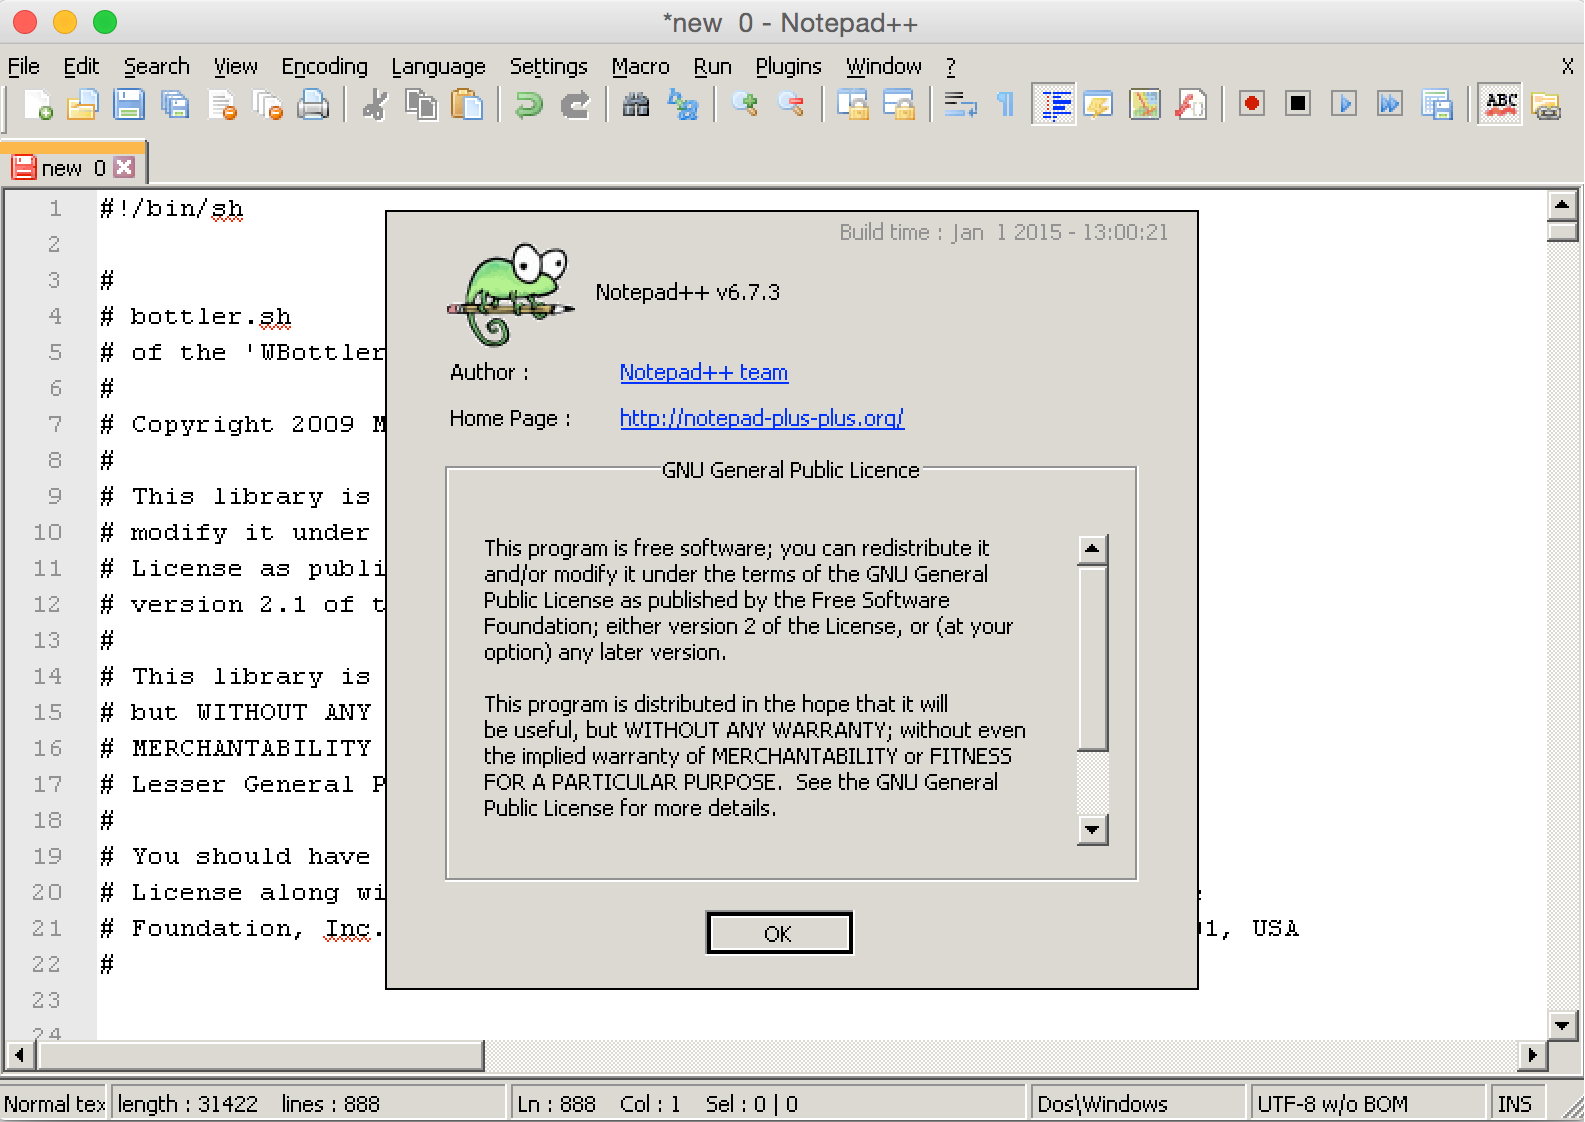Open Function List toolbar icon
The image size is (1585, 1122).
pos(1191,104)
